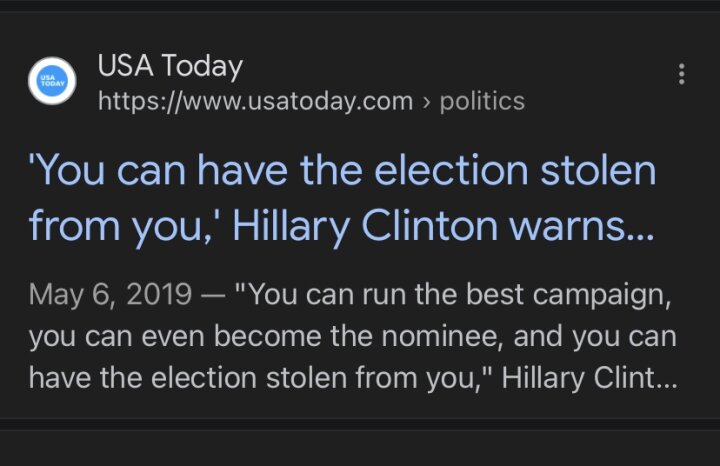This screenshot has width=720, height=466.
Task: Click the round USA Today favicon logo
Action: (52, 81)
